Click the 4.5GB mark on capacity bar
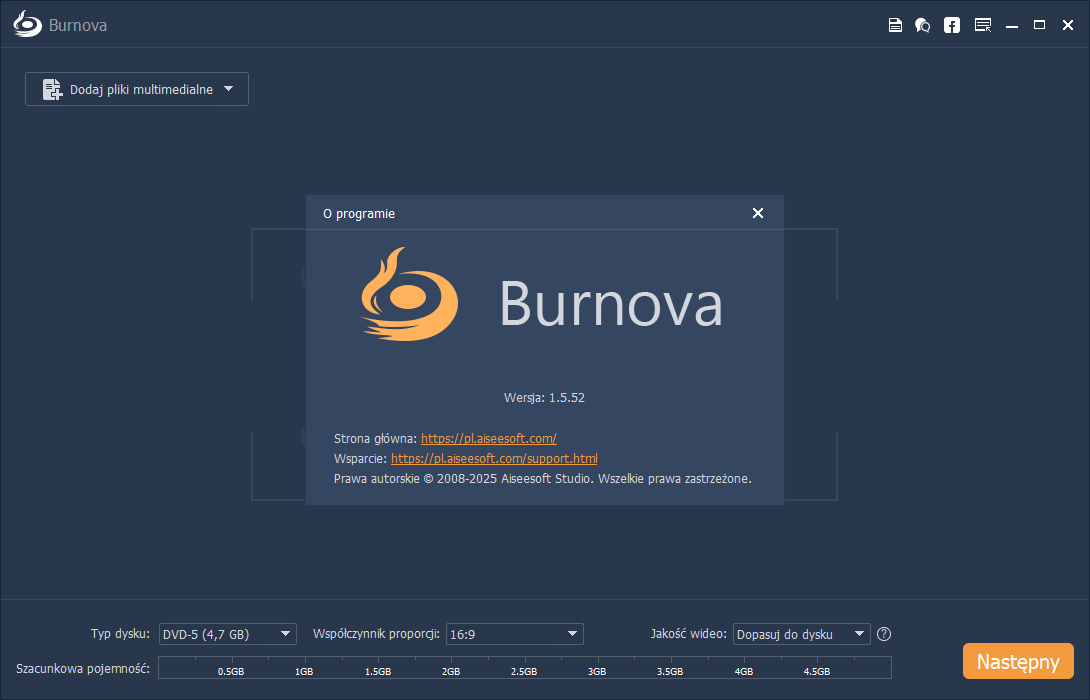The height and width of the screenshot is (700, 1090). point(817,671)
